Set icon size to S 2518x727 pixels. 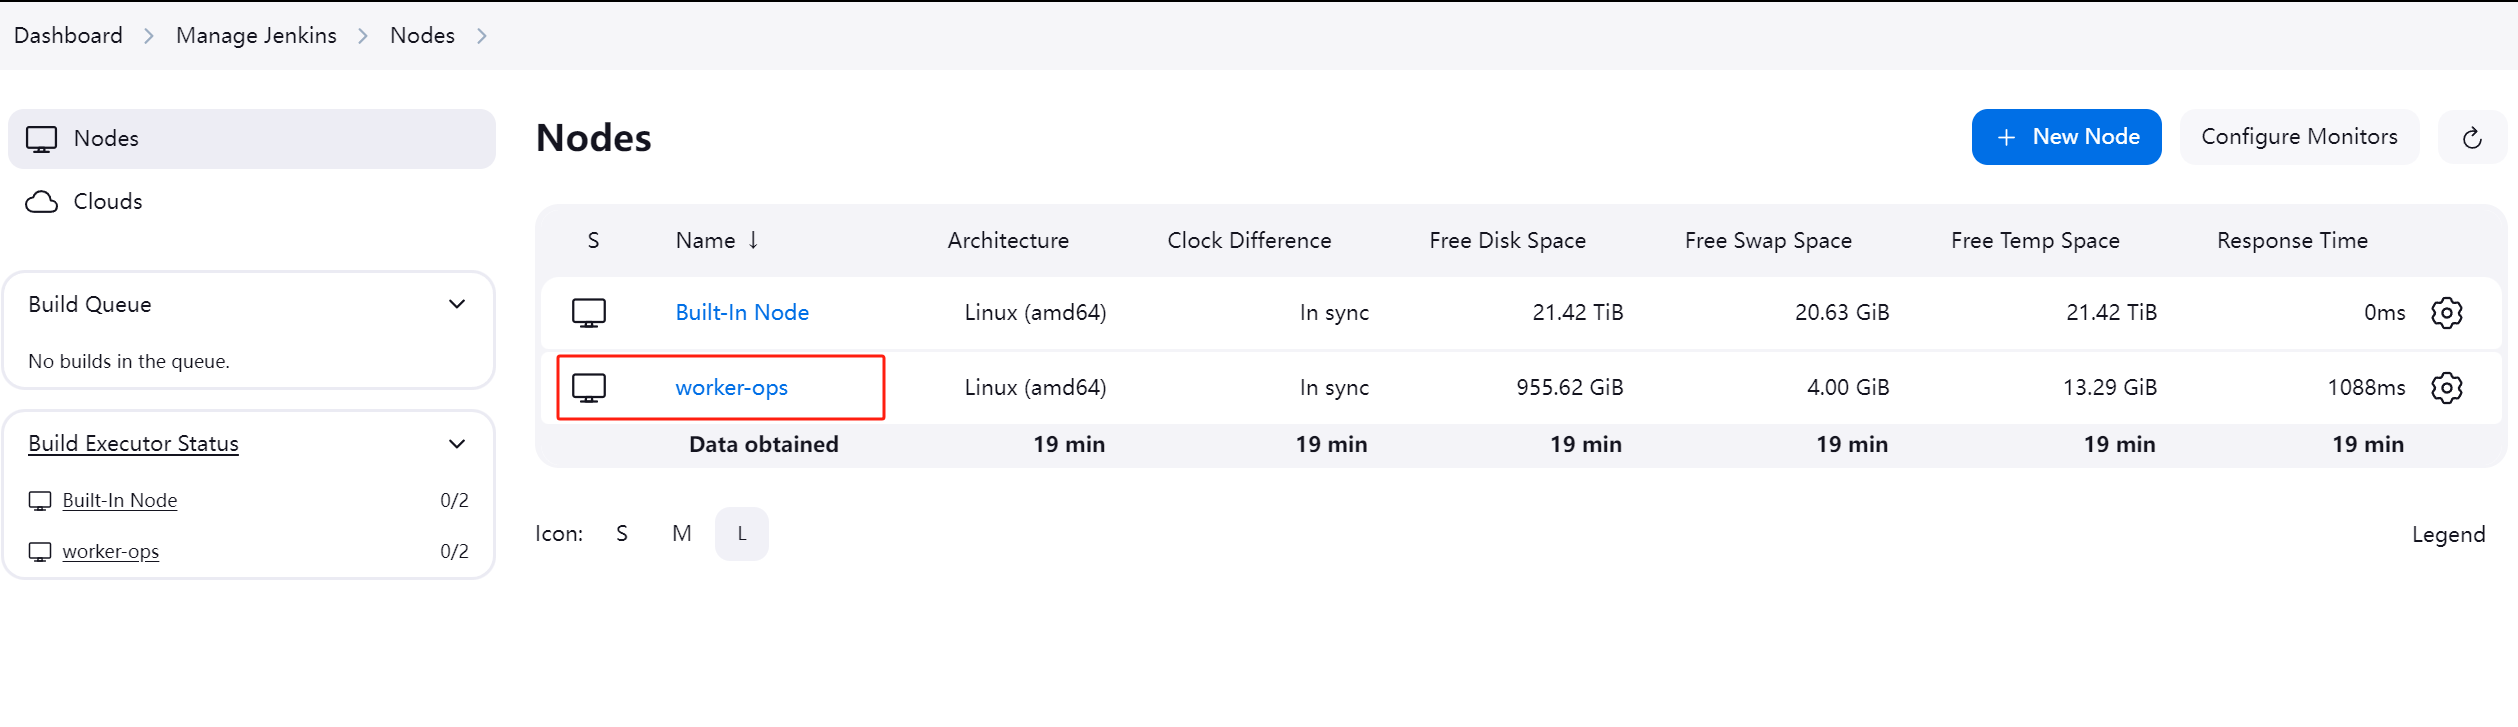[x=622, y=534]
